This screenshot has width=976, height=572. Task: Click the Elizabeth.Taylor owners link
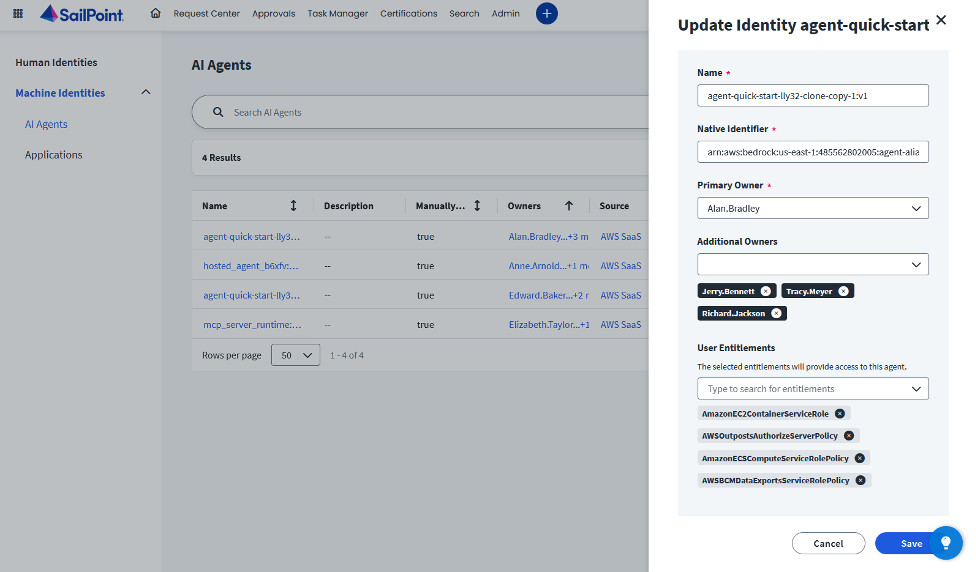coord(549,324)
